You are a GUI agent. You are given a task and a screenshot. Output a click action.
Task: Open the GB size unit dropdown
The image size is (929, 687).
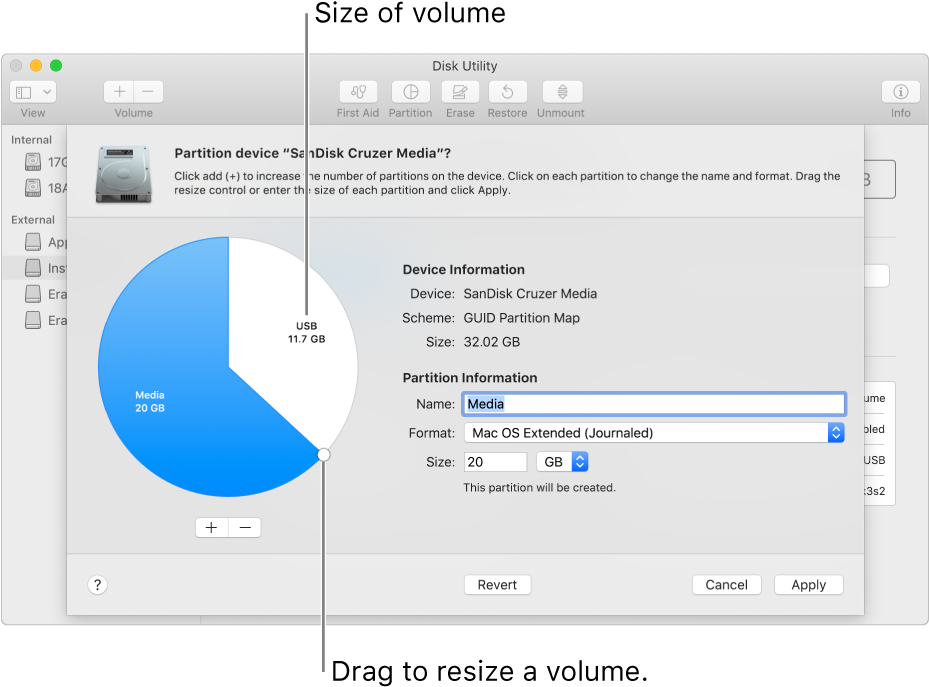[x=562, y=461]
